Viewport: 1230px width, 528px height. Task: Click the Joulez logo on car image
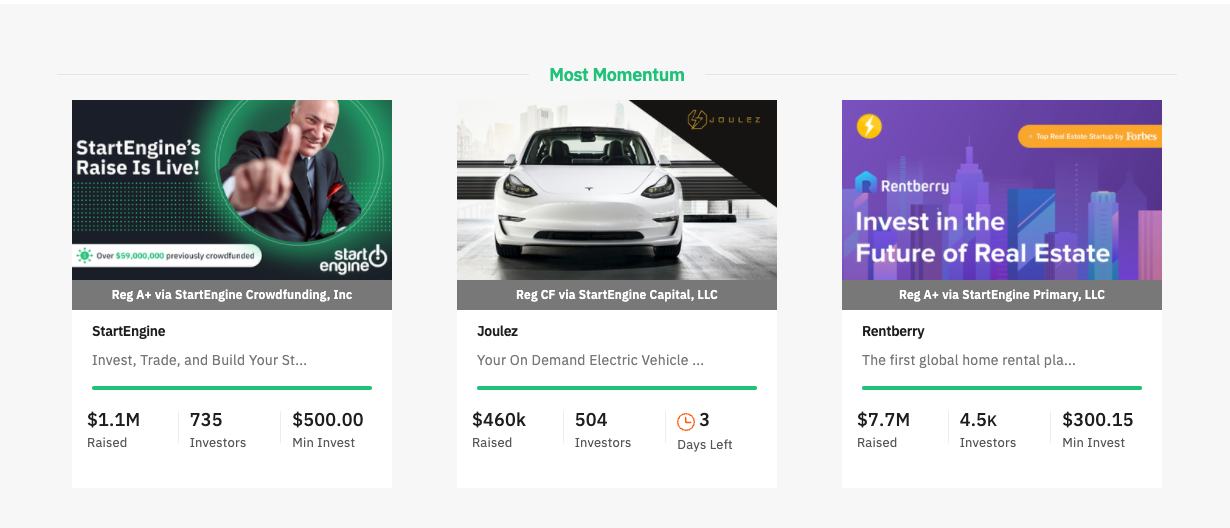point(724,120)
